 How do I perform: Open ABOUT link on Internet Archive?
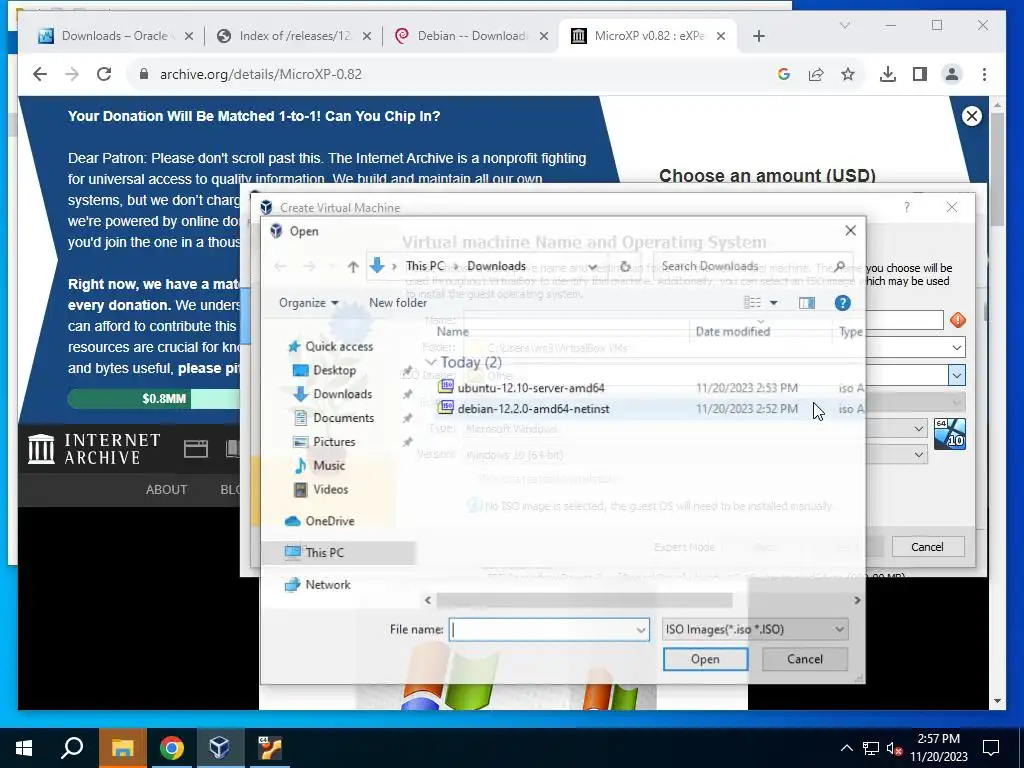(167, 490)
